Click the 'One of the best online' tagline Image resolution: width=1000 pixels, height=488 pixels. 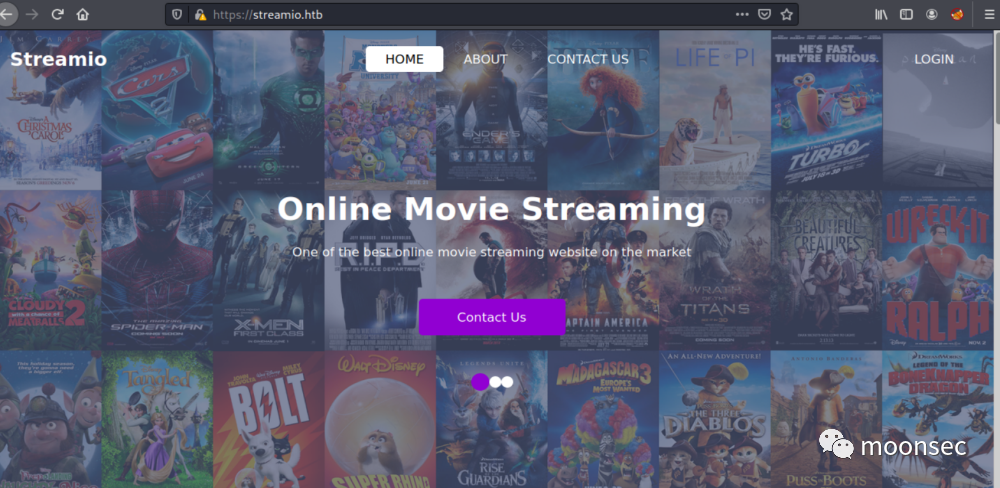492,252
